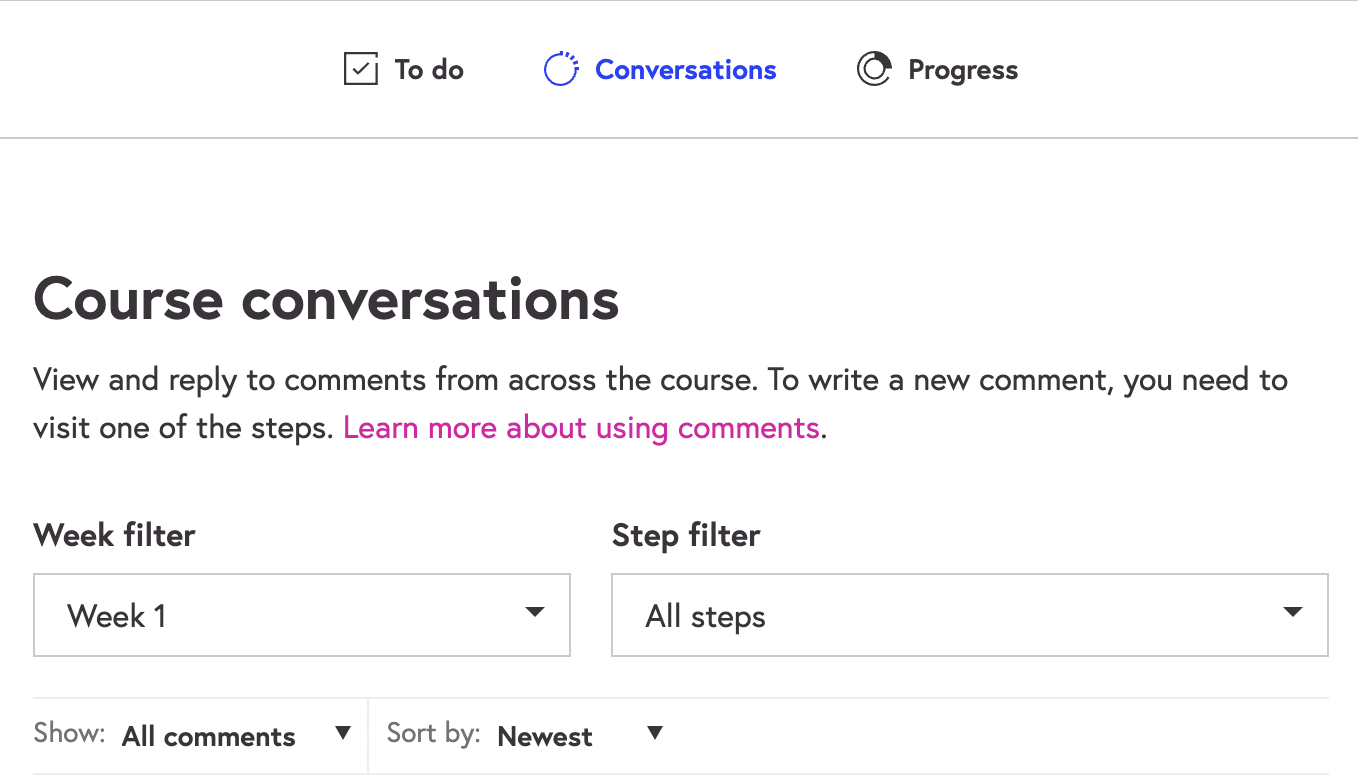Click the Progress pie chart icon

point(873,69)
